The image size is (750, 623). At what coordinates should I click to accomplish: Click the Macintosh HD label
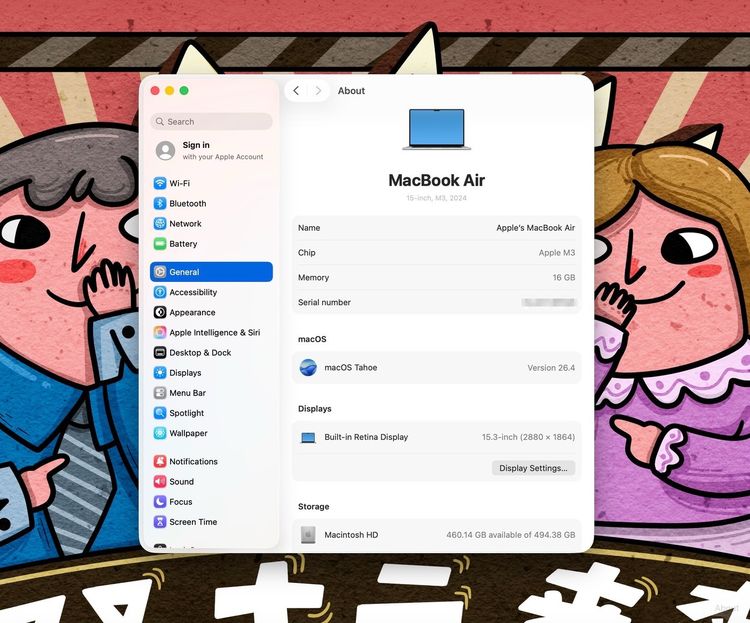(x=351, y=535)
